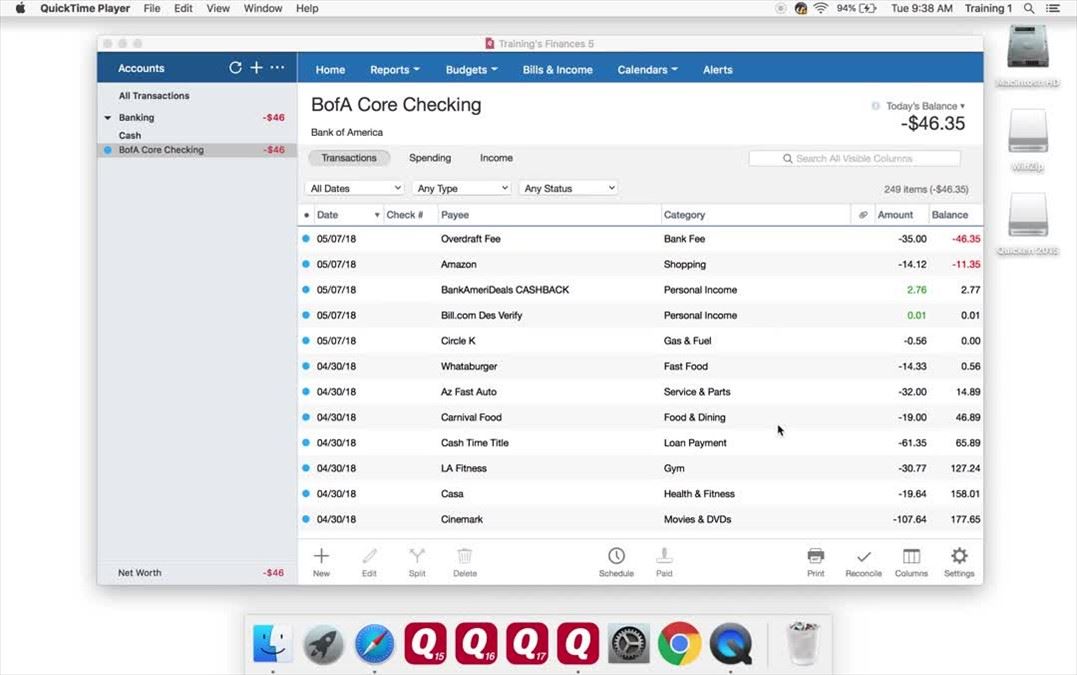1077x675 pixels.
Task: Open the Any Type filter dropdown
Action: 462,188
